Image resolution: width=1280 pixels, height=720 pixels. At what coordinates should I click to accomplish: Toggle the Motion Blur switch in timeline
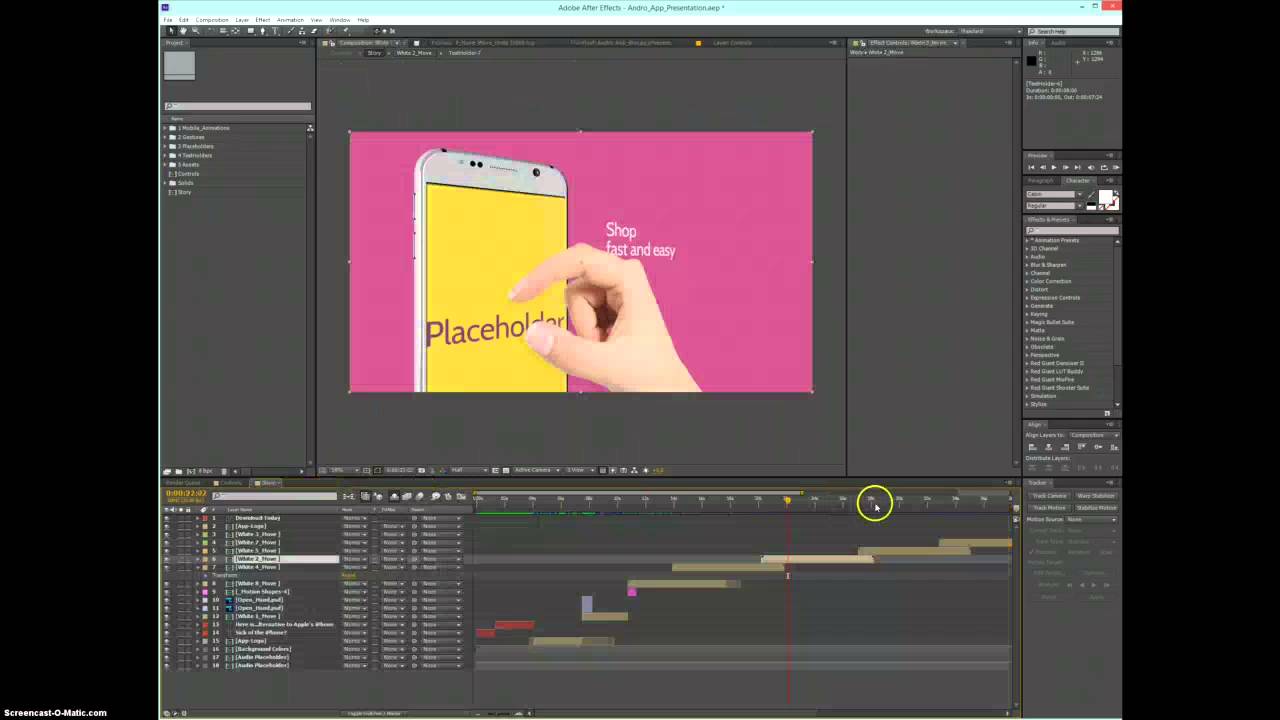click(x=420, y=496)
